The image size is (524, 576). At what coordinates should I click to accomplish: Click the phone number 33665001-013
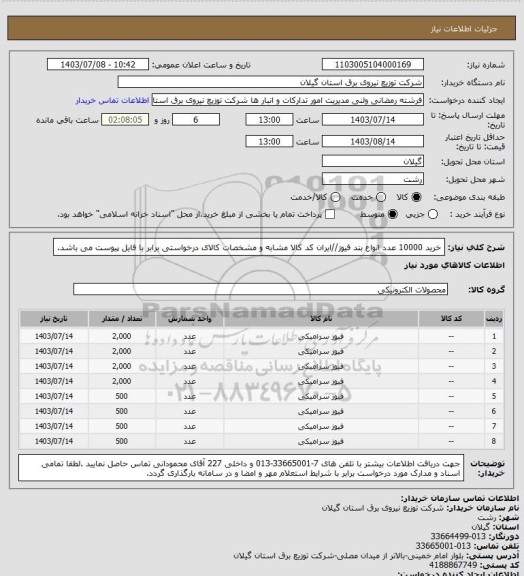[x=443, y=546]
